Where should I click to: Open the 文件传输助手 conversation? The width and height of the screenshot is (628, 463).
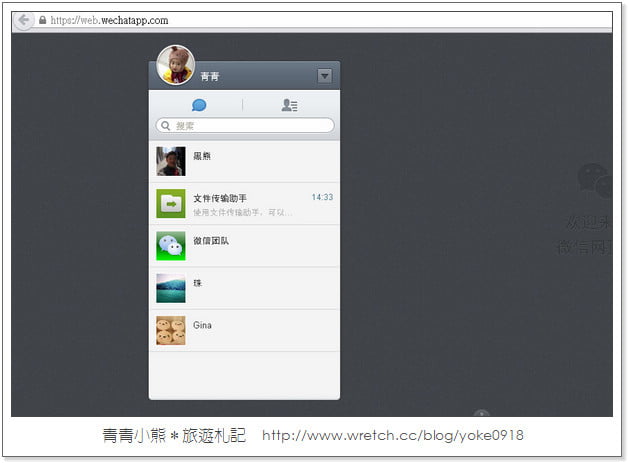244,203
